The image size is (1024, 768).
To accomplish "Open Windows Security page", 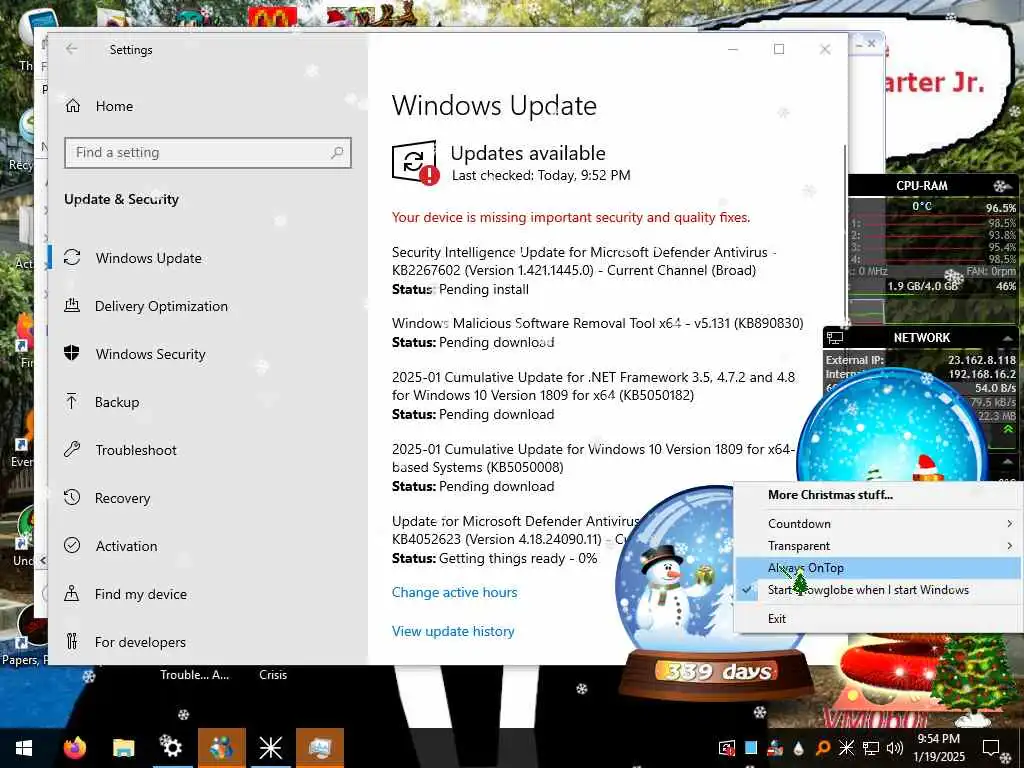I will tap(150, 354).
